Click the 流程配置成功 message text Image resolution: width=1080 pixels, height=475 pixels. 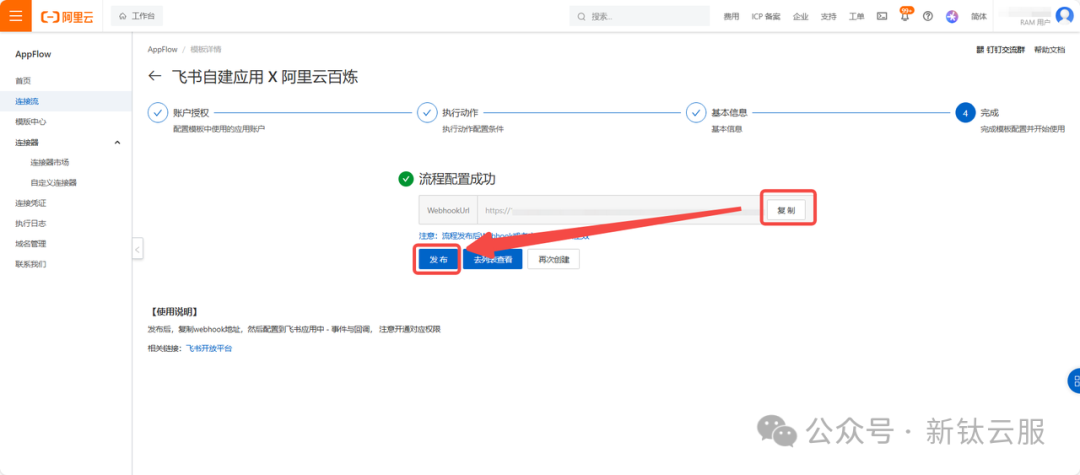[457, 180]
